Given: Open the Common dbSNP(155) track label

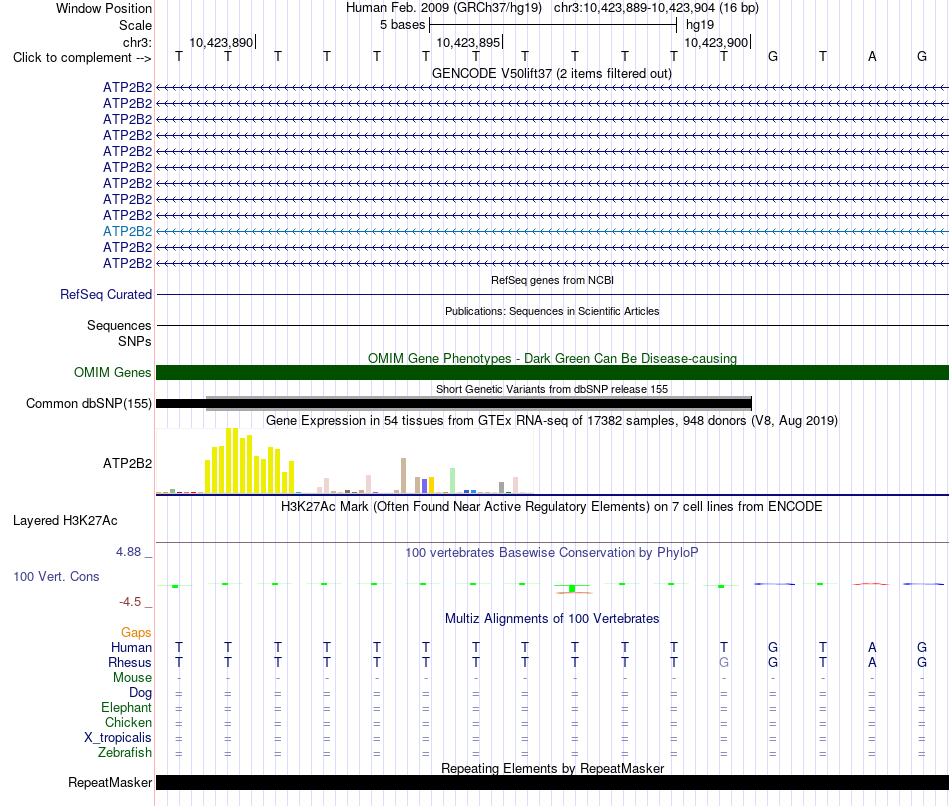Looking at the screenshot, I should pyautogui.click(x=89, y=404).
